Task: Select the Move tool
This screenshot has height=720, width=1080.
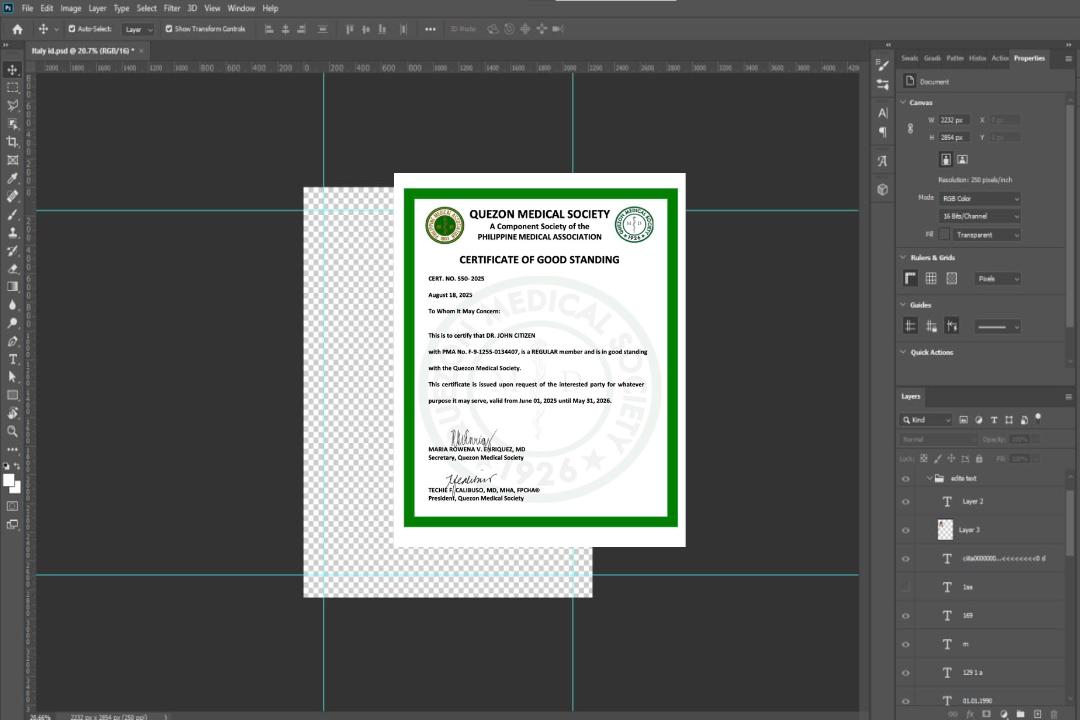Action: point(12,70)
